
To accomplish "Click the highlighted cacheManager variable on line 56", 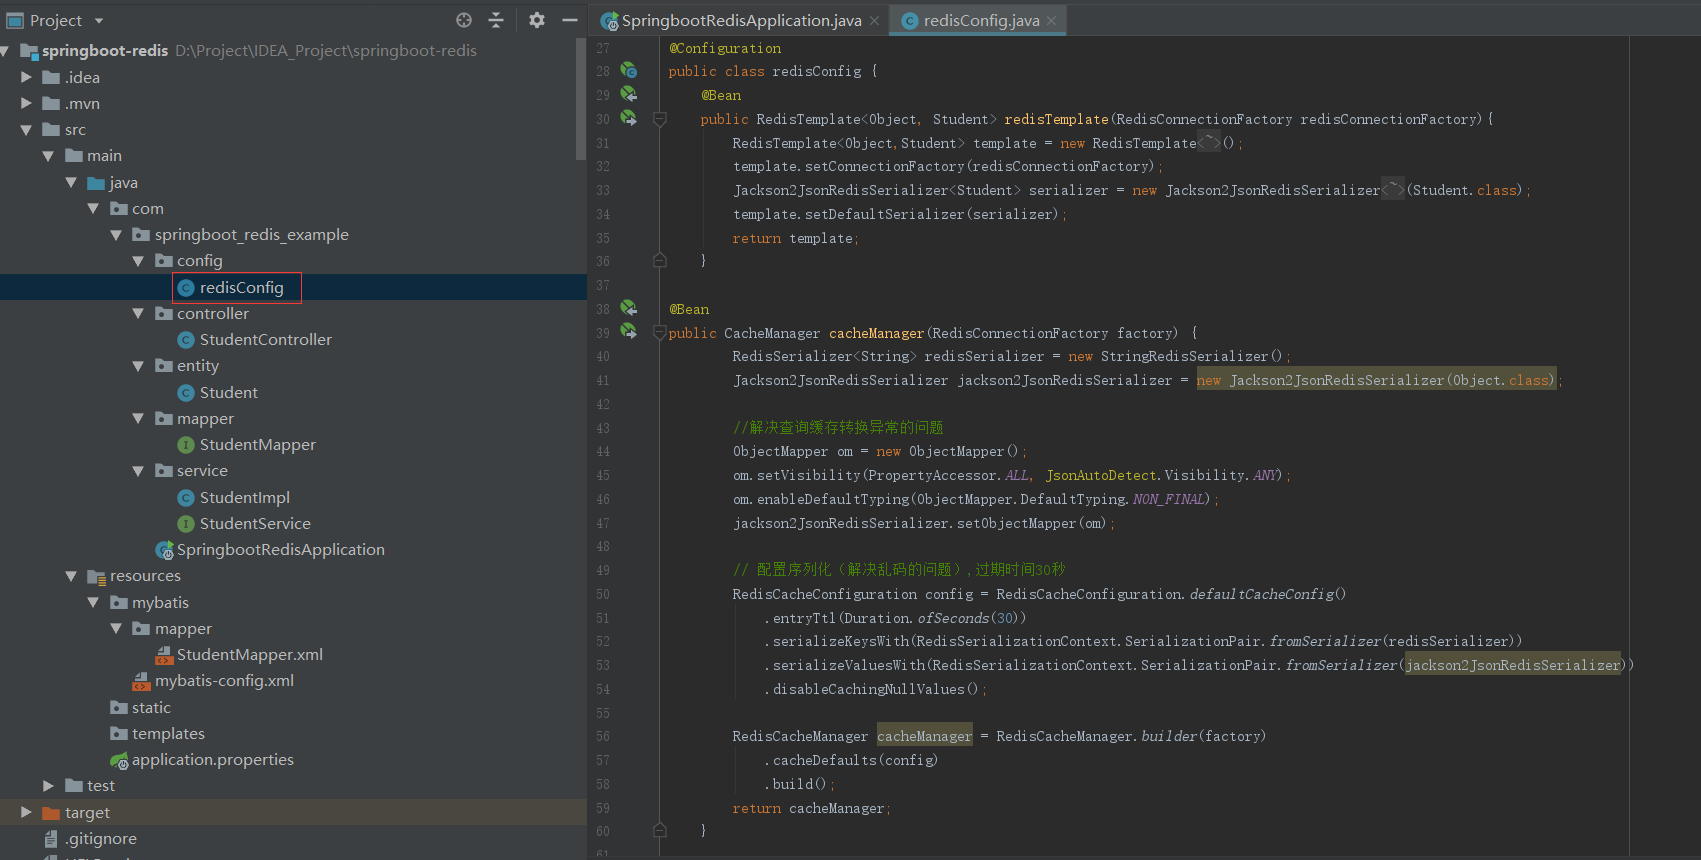I will [x=925, y=736].
